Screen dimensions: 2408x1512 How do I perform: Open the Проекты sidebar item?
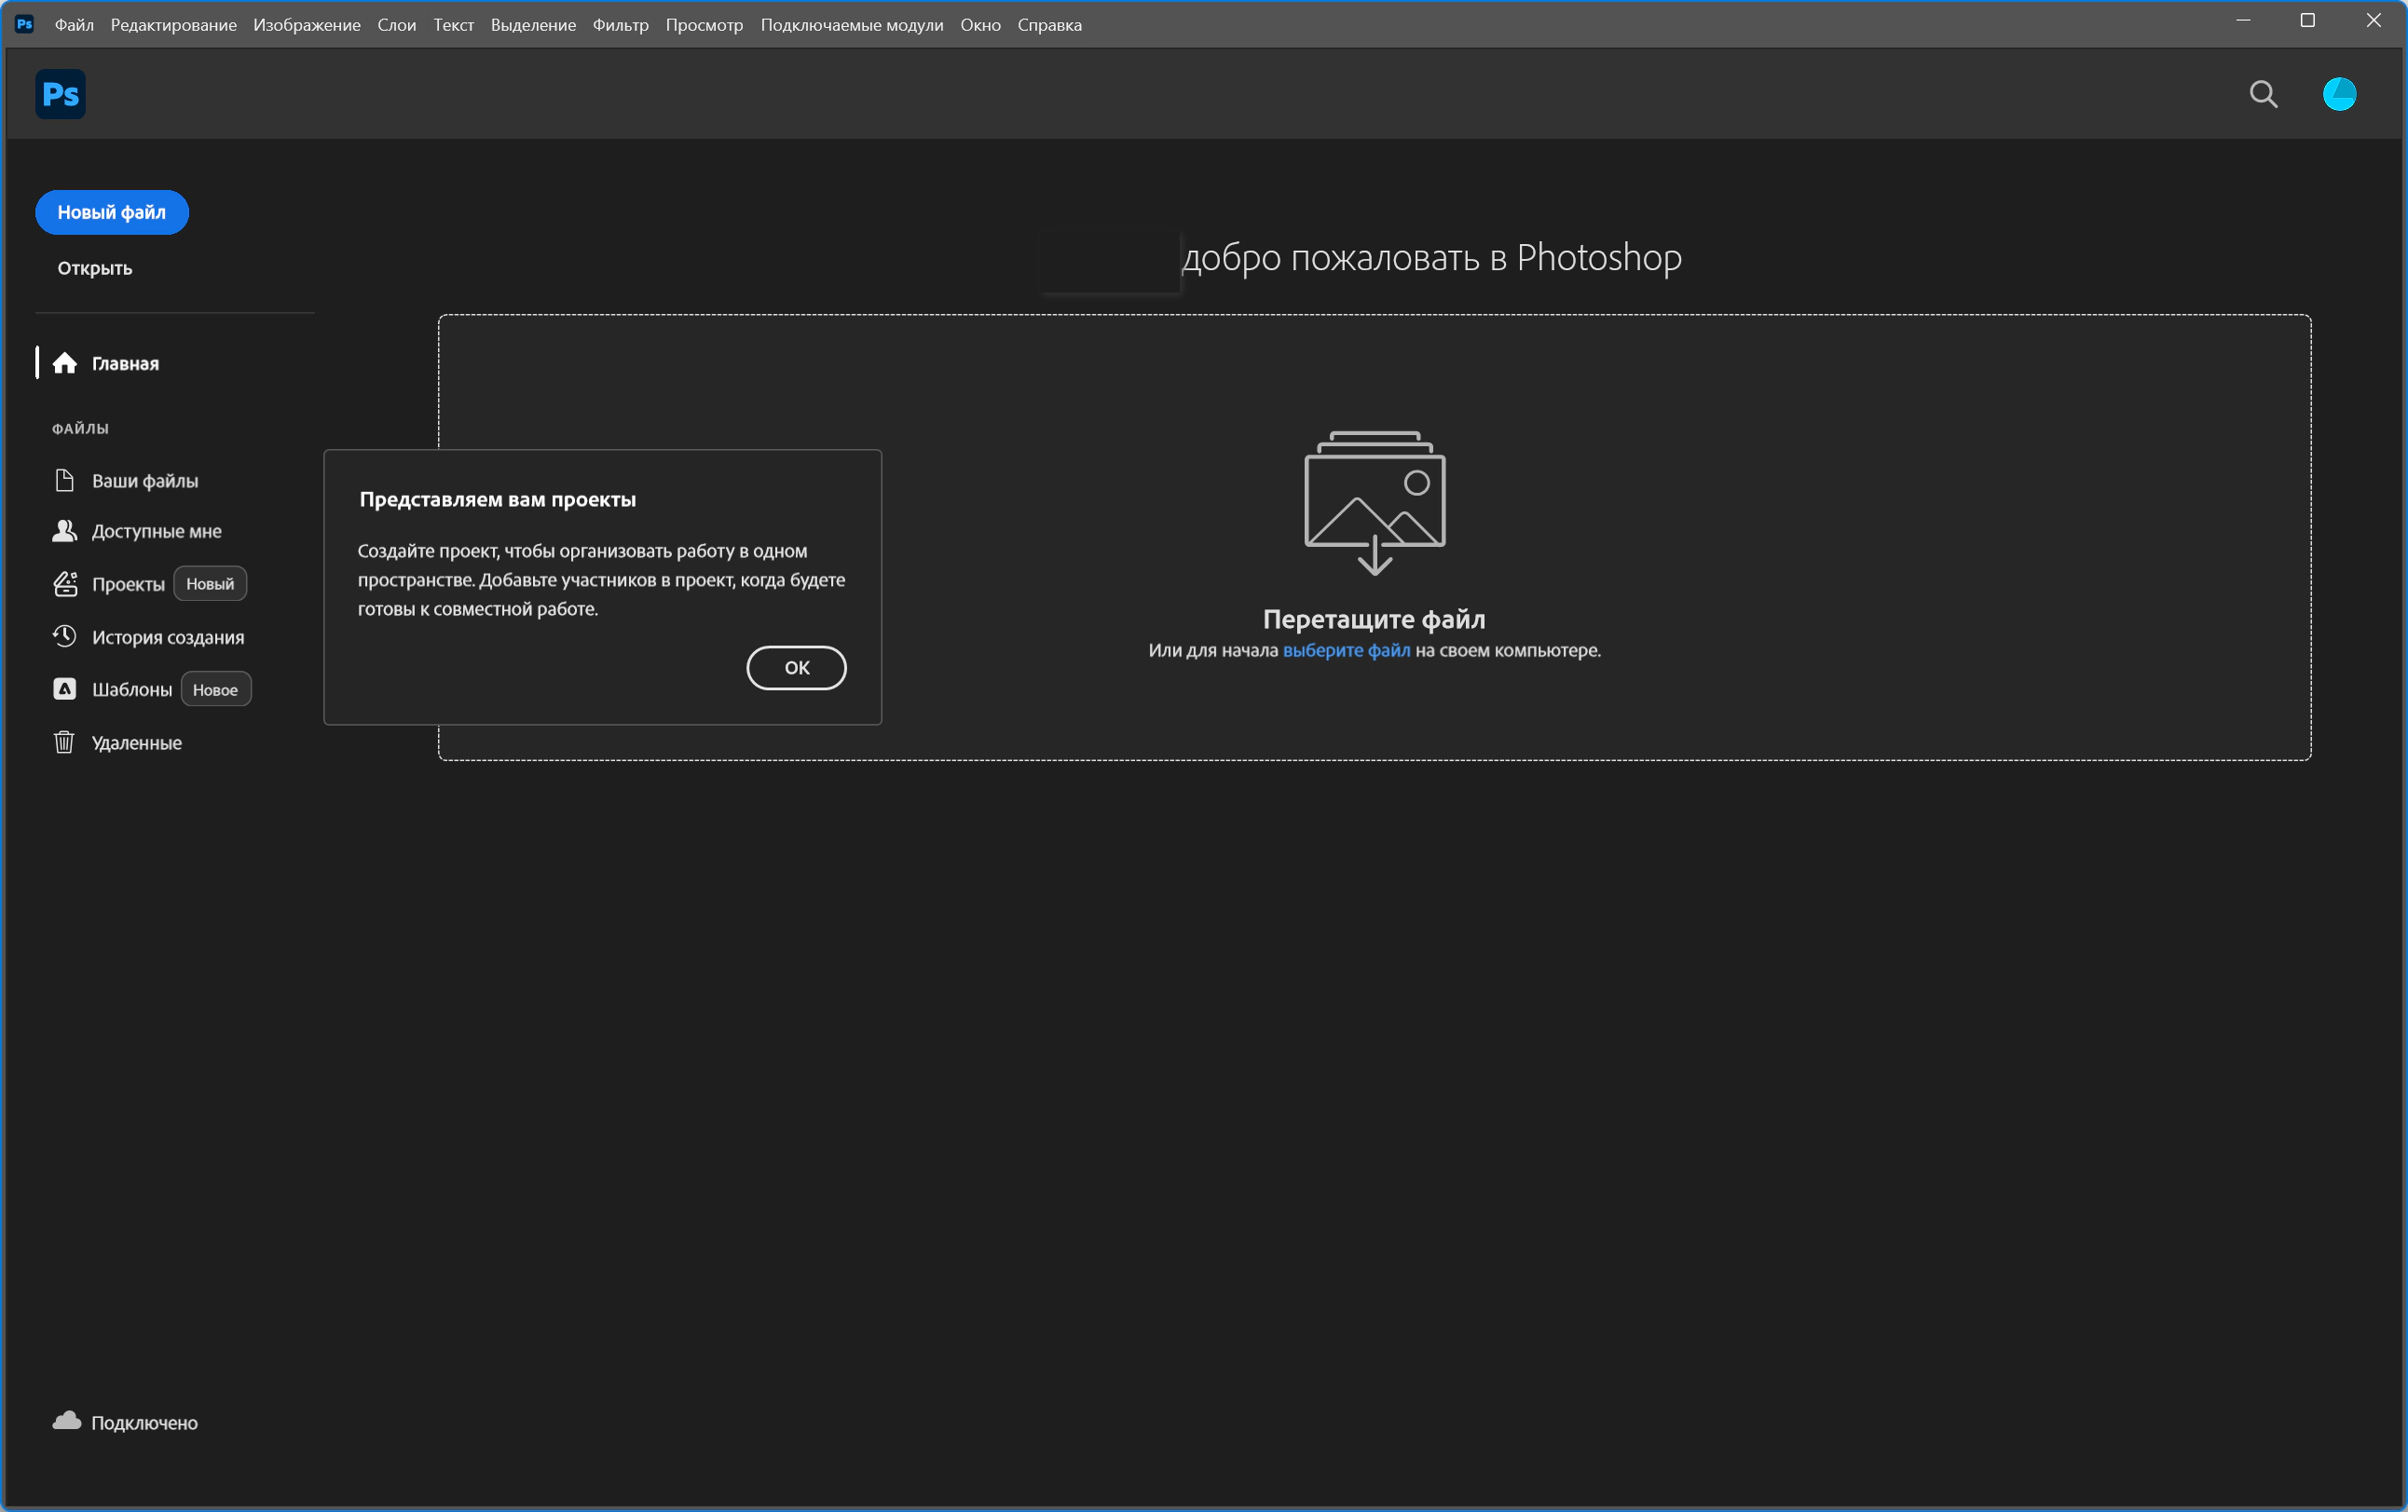pos(128,584)
